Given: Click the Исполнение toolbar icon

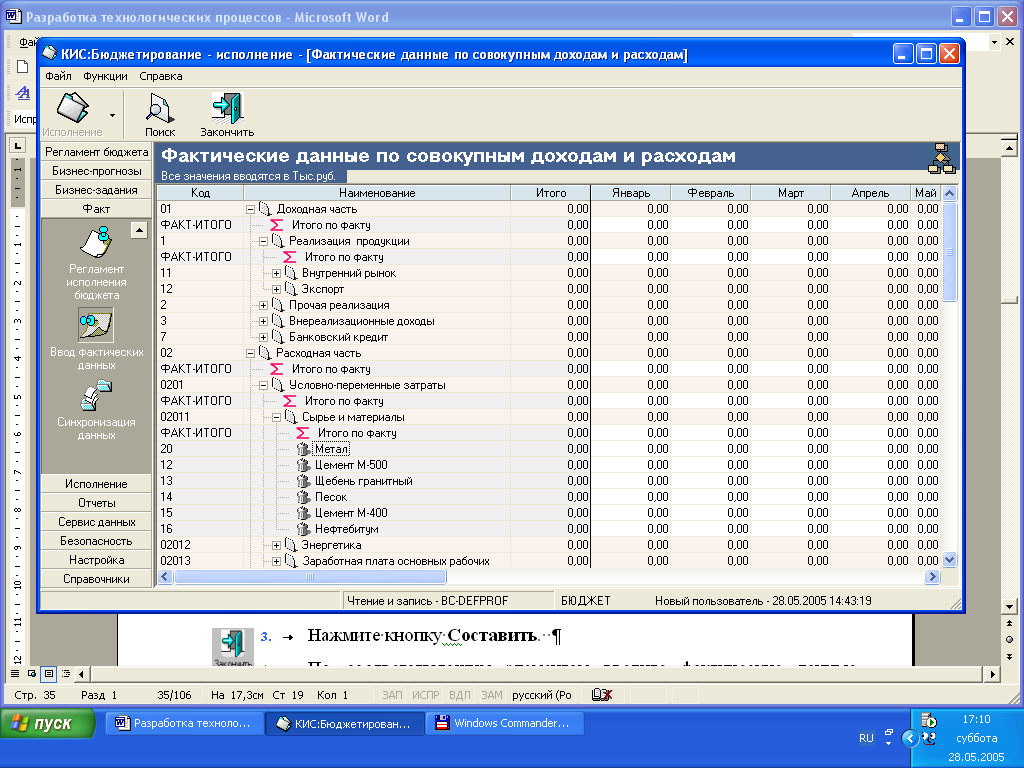Looking at the screenshot, I should tap(72, 108).
